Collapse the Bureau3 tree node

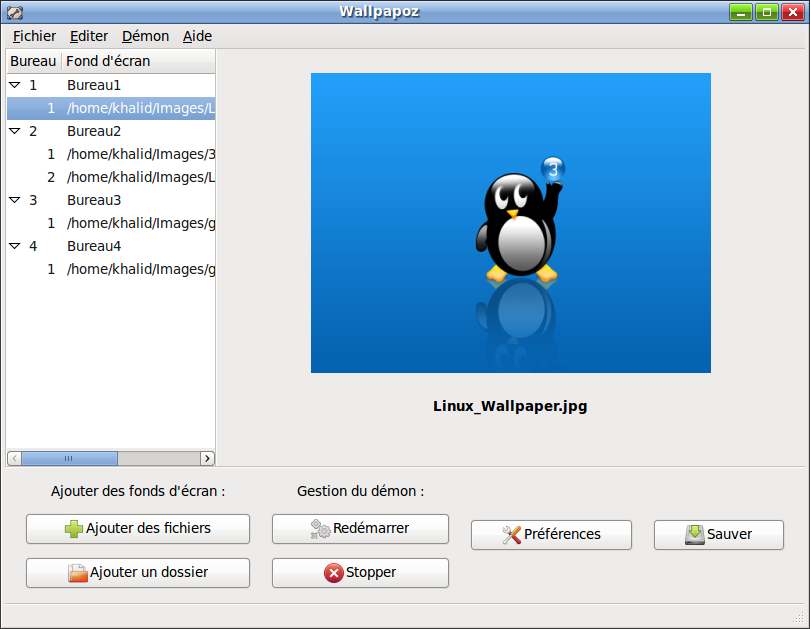[15, 200]
